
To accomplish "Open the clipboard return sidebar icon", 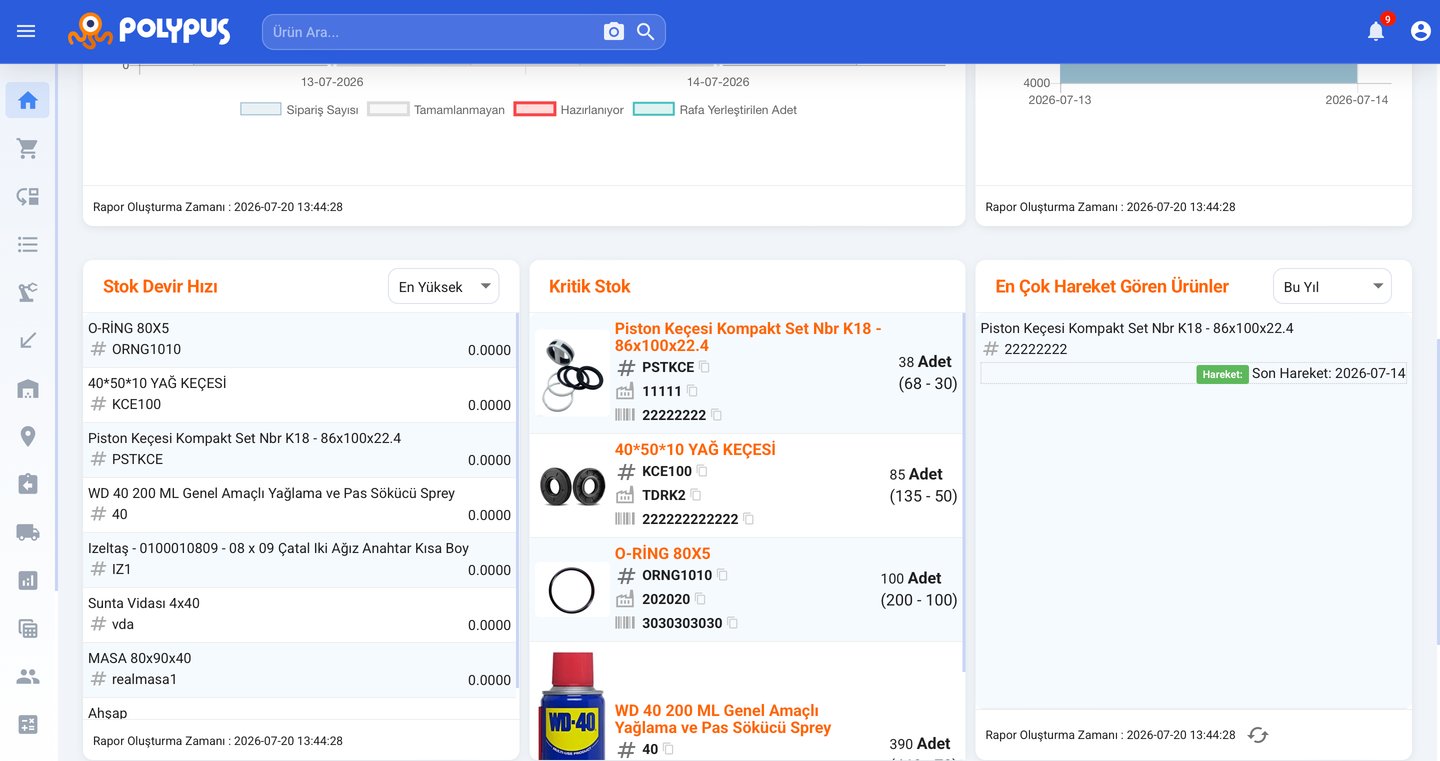I will tap(28, 484).
